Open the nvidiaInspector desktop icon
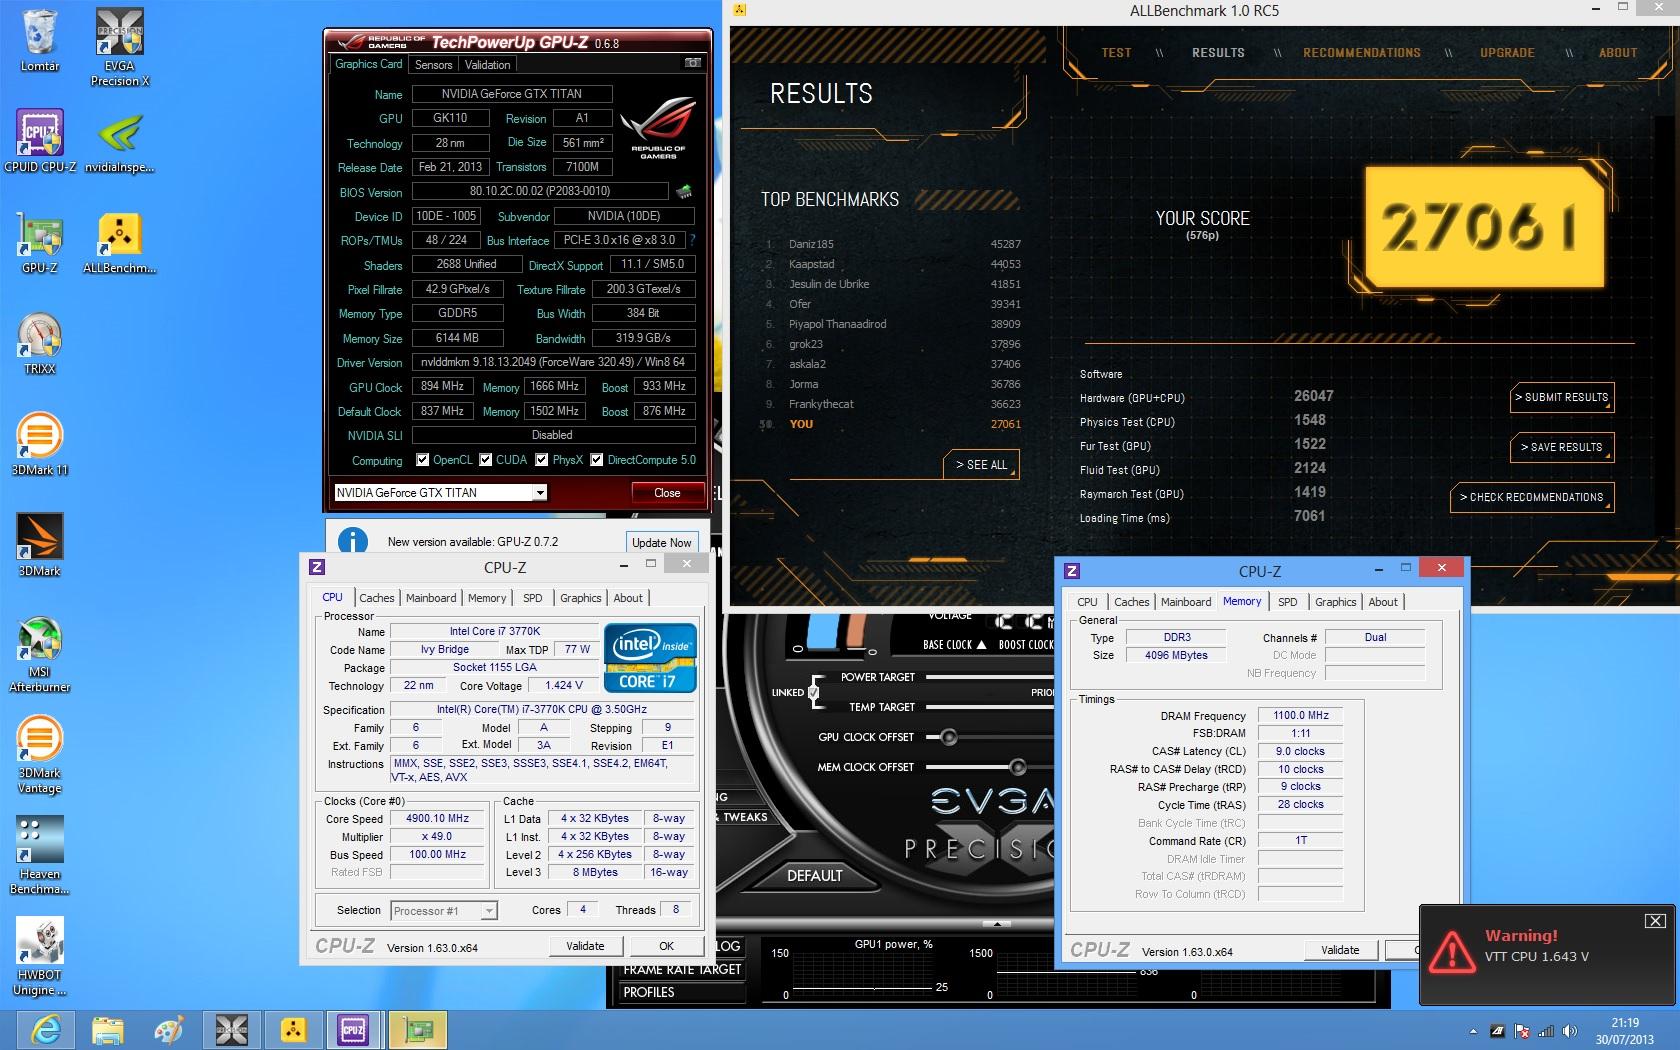This screenshot has height=1050, width=1680. click(120, 141)
